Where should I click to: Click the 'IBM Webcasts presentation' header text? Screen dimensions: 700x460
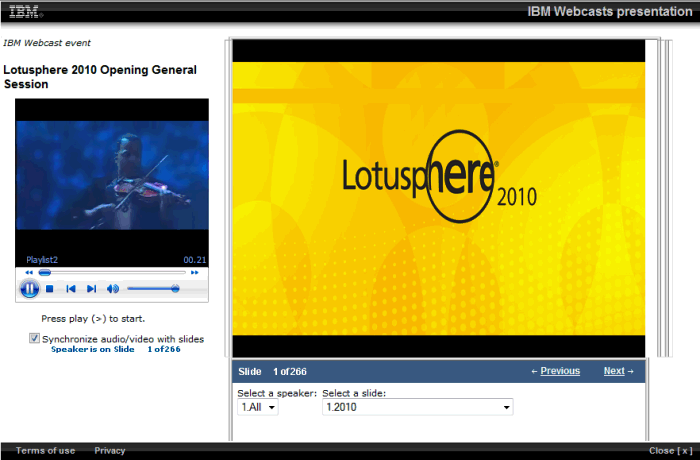[610, 12]
